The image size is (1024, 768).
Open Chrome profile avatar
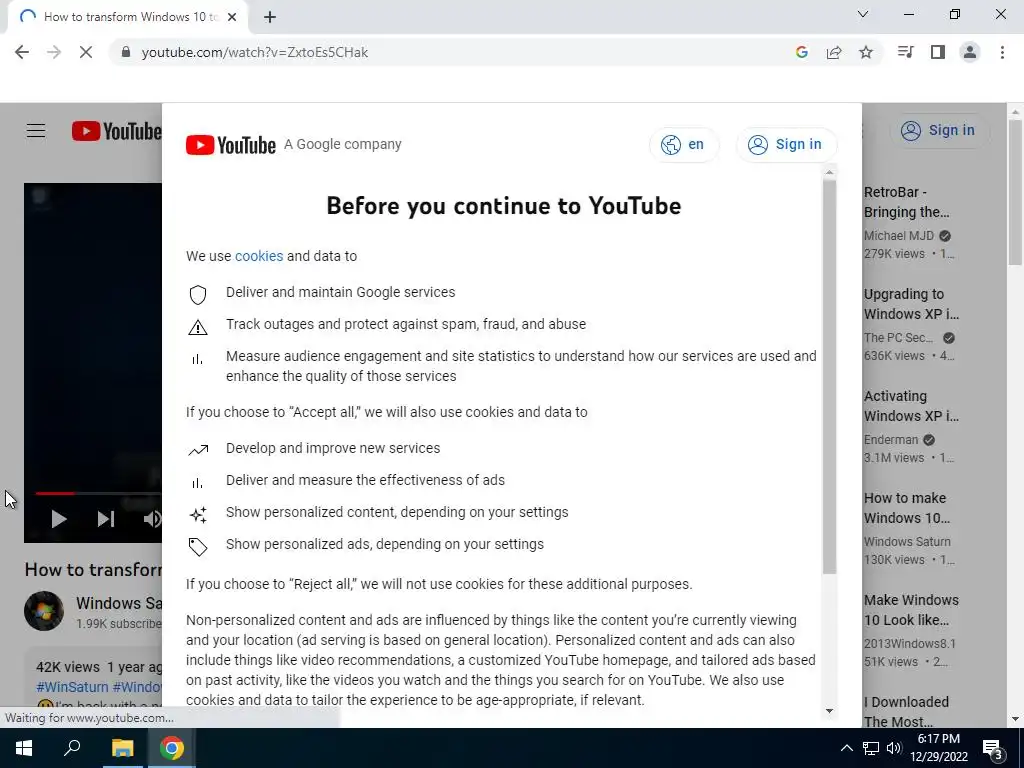coord(970,52)
